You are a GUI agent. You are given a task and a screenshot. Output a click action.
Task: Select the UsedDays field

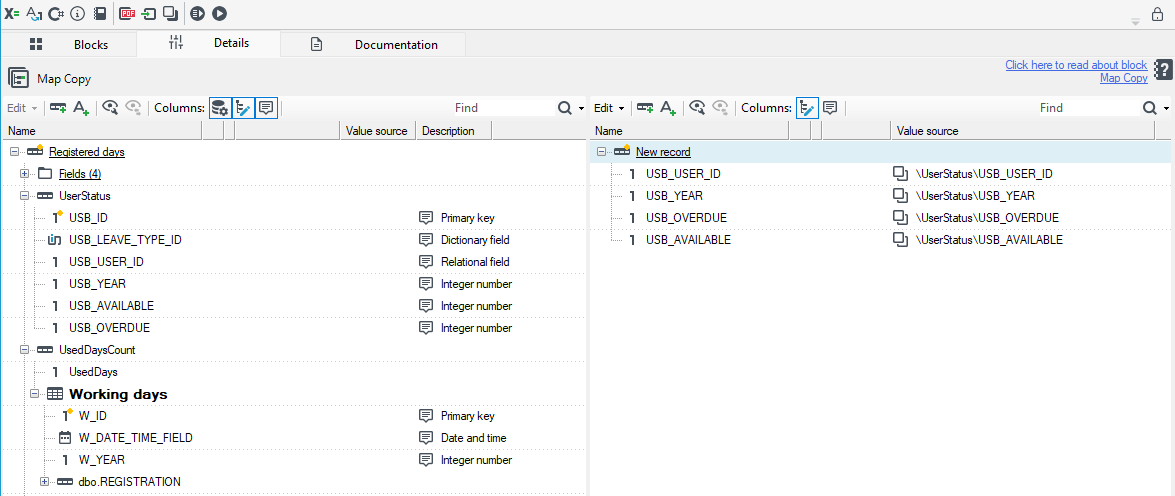point(93,372)
